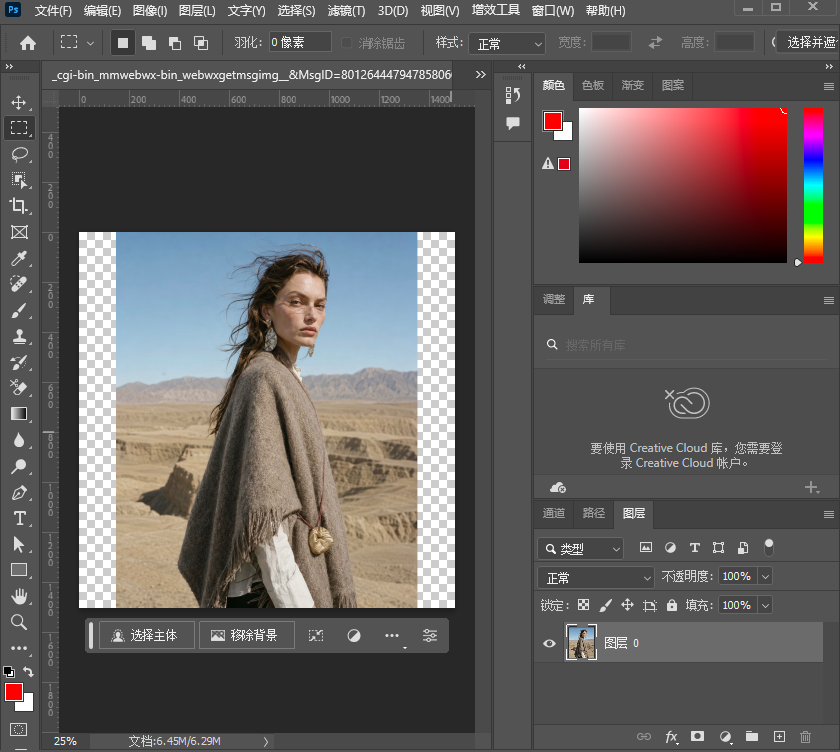Toggle the pixel layer filter

[646, 547]
